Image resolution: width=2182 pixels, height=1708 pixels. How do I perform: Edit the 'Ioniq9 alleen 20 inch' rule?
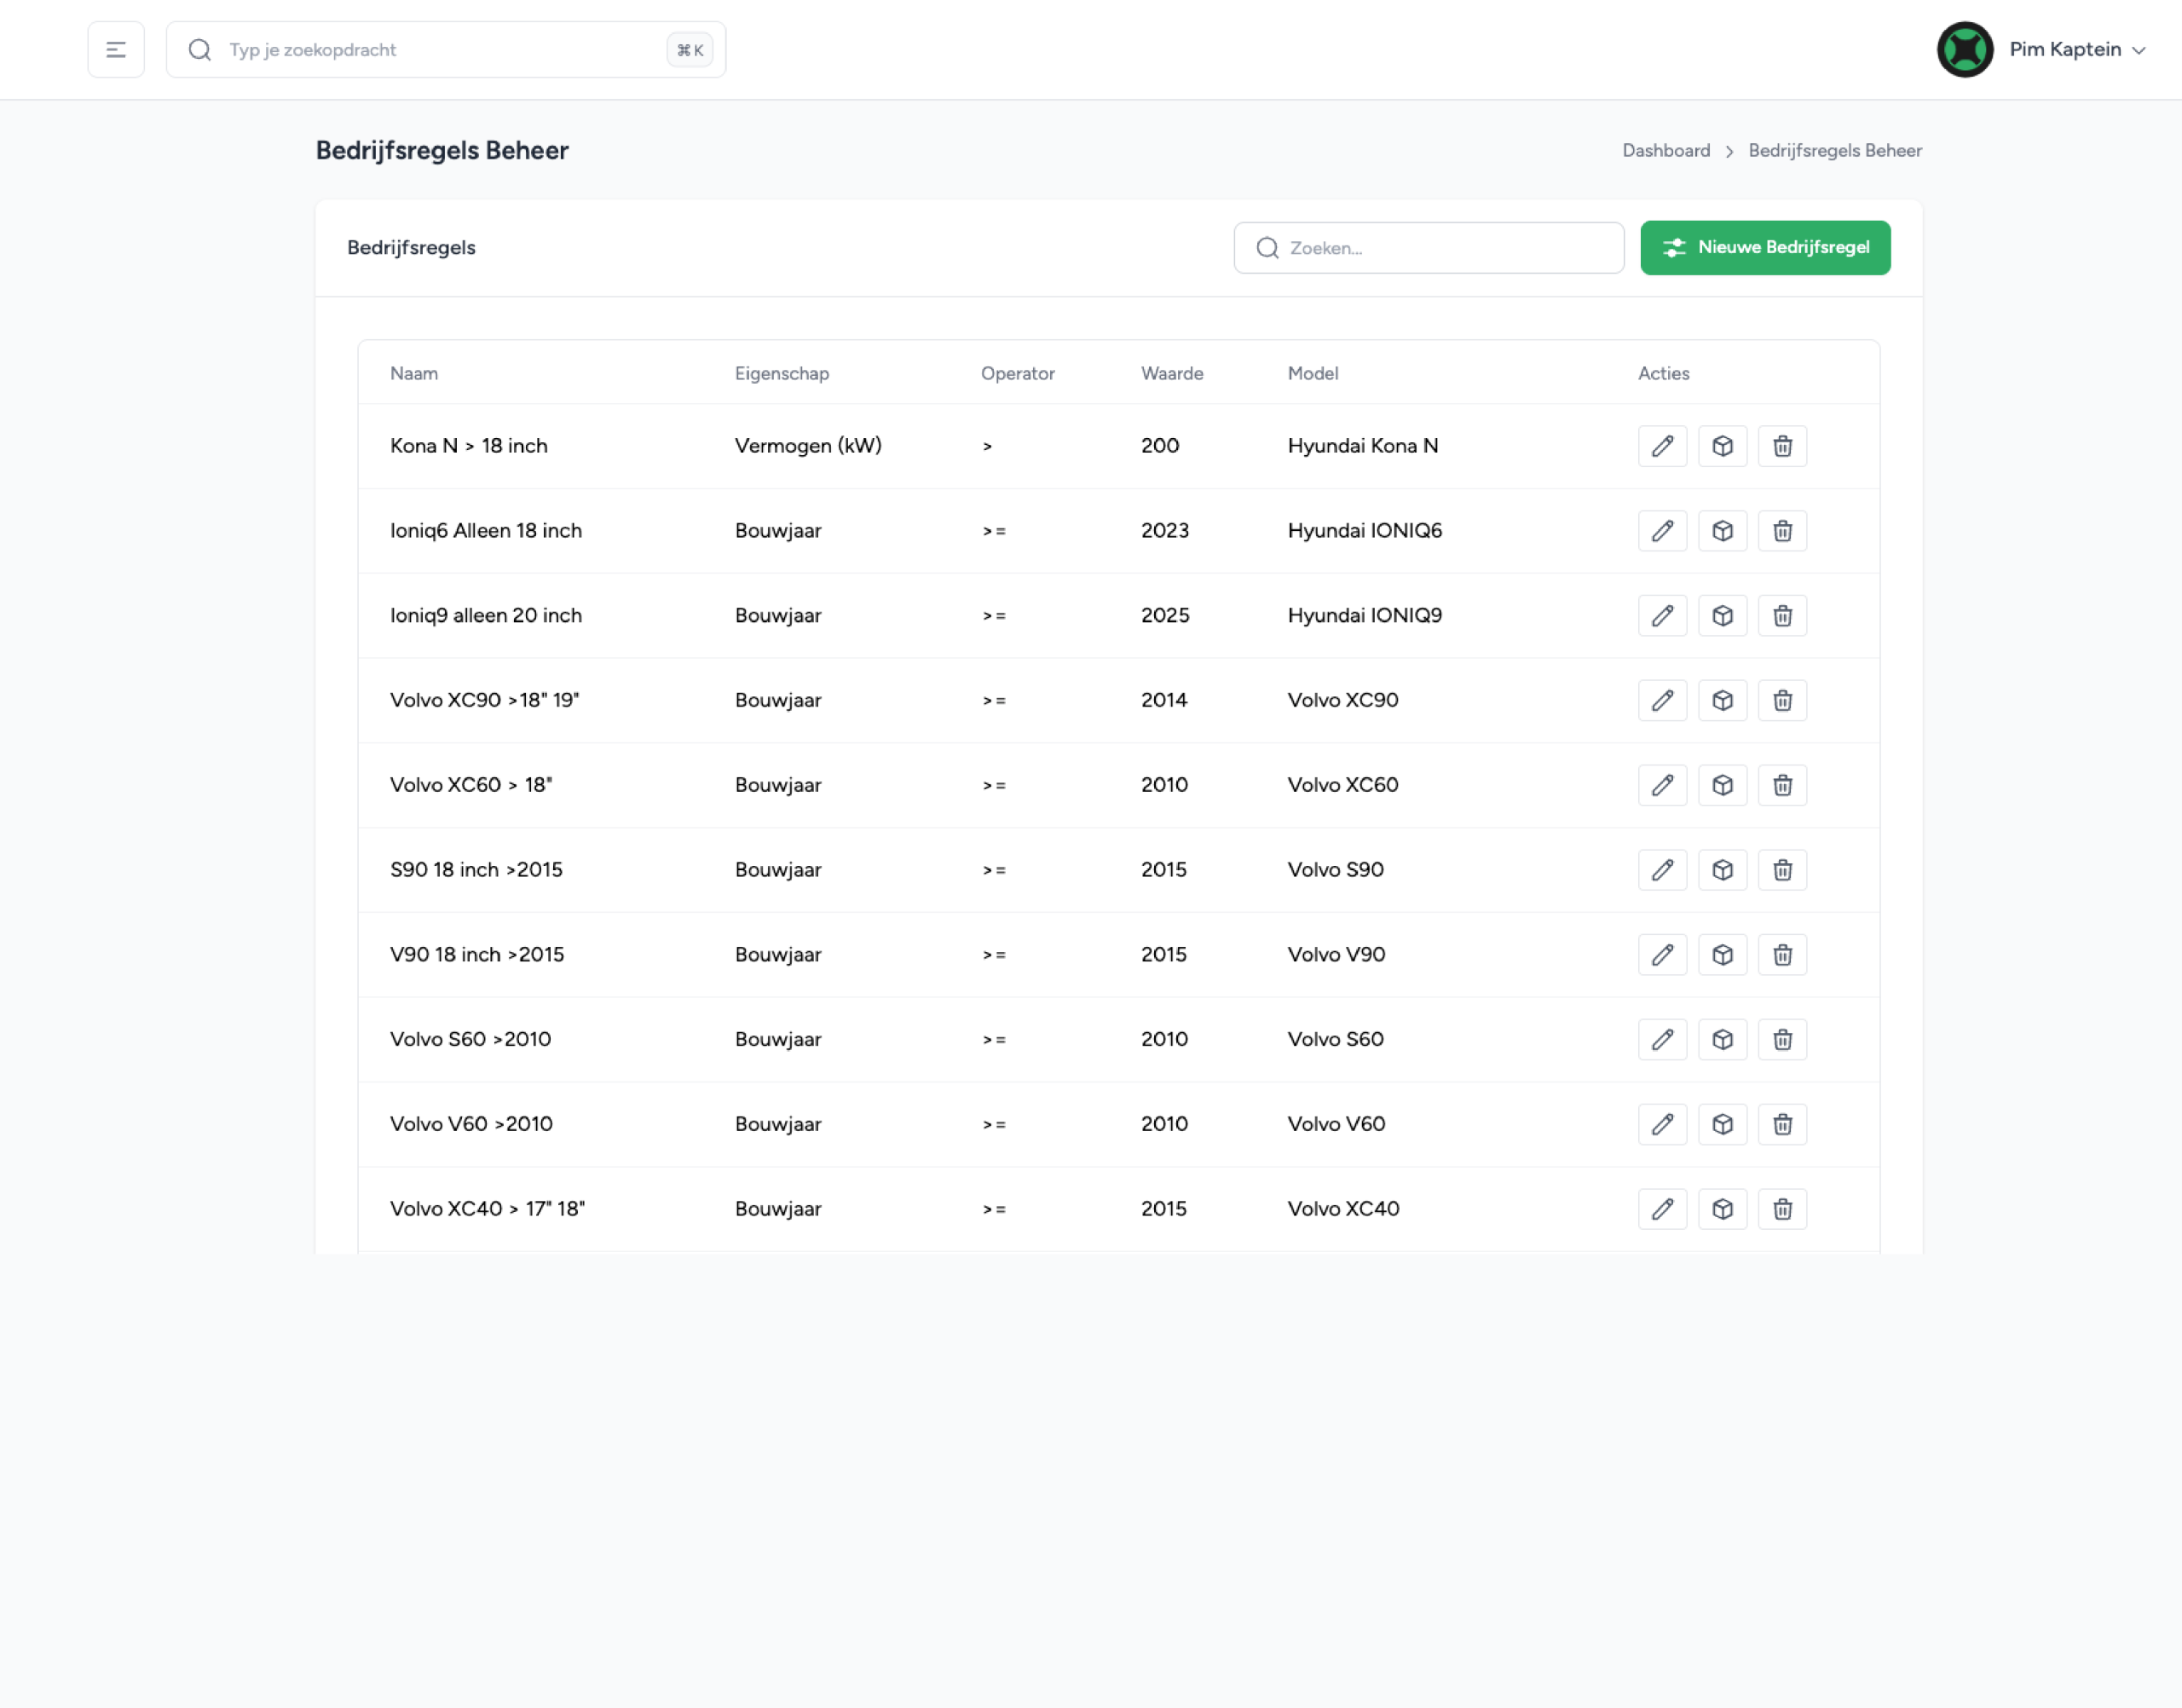click(1662, 616)
